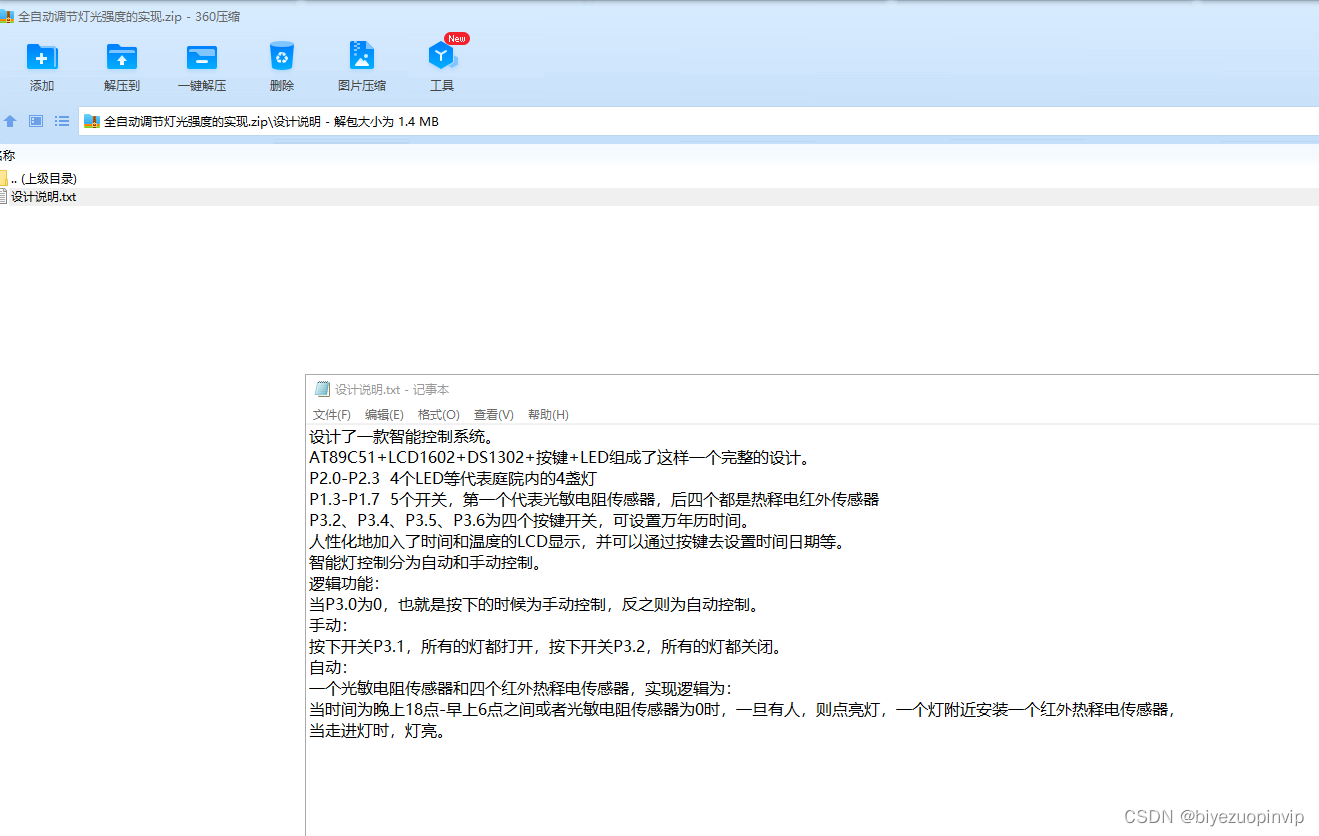Click the line 当走进灯时，灯亮。
The height and width of the screenshot is (836, 1319).
(378, 731)
